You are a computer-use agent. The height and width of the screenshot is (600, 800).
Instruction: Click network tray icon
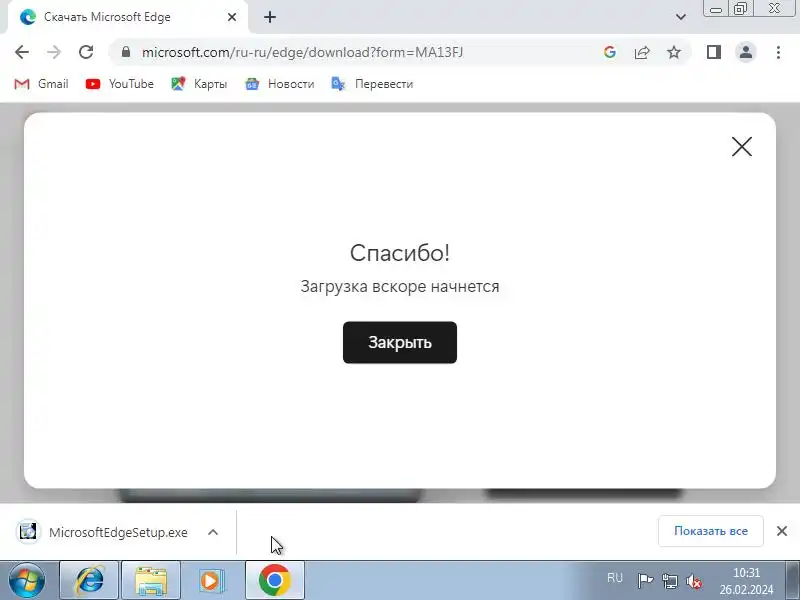pos(669,581)
